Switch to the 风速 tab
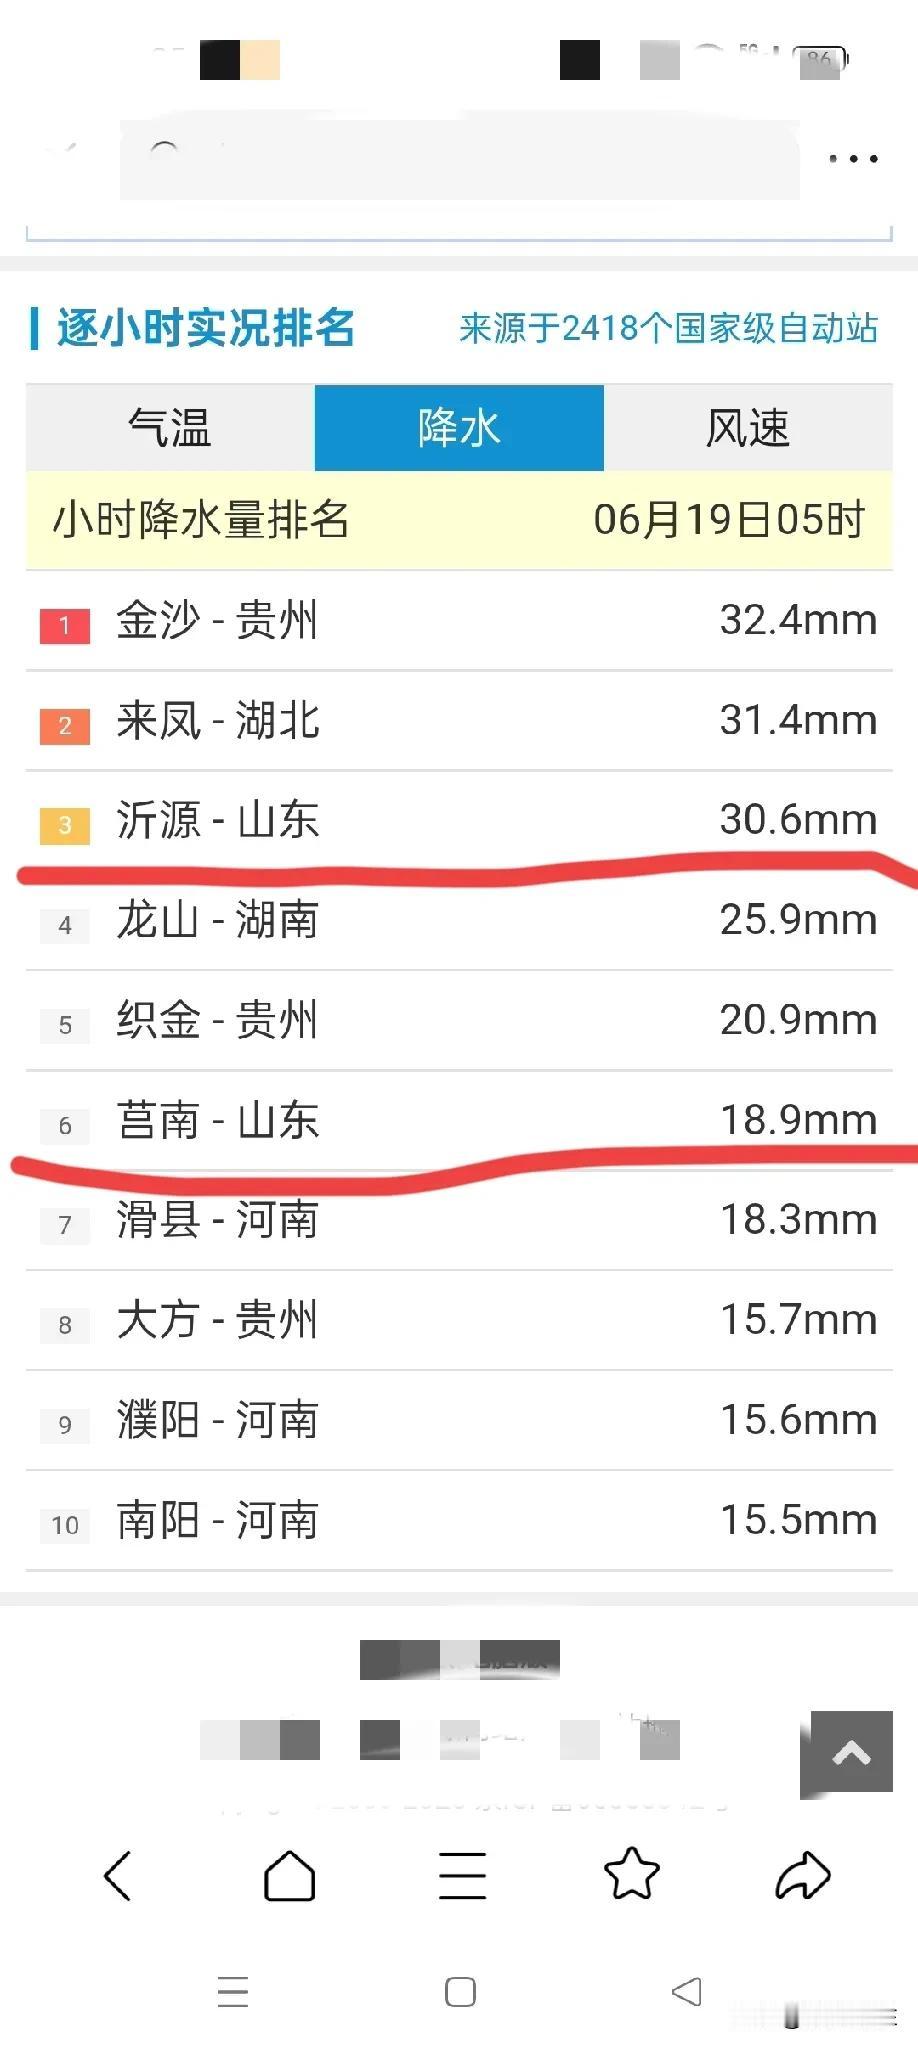 [748, 428]
